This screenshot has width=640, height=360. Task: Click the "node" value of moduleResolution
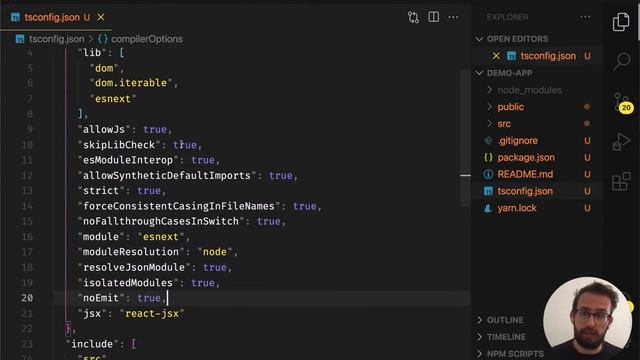(215, 252)
